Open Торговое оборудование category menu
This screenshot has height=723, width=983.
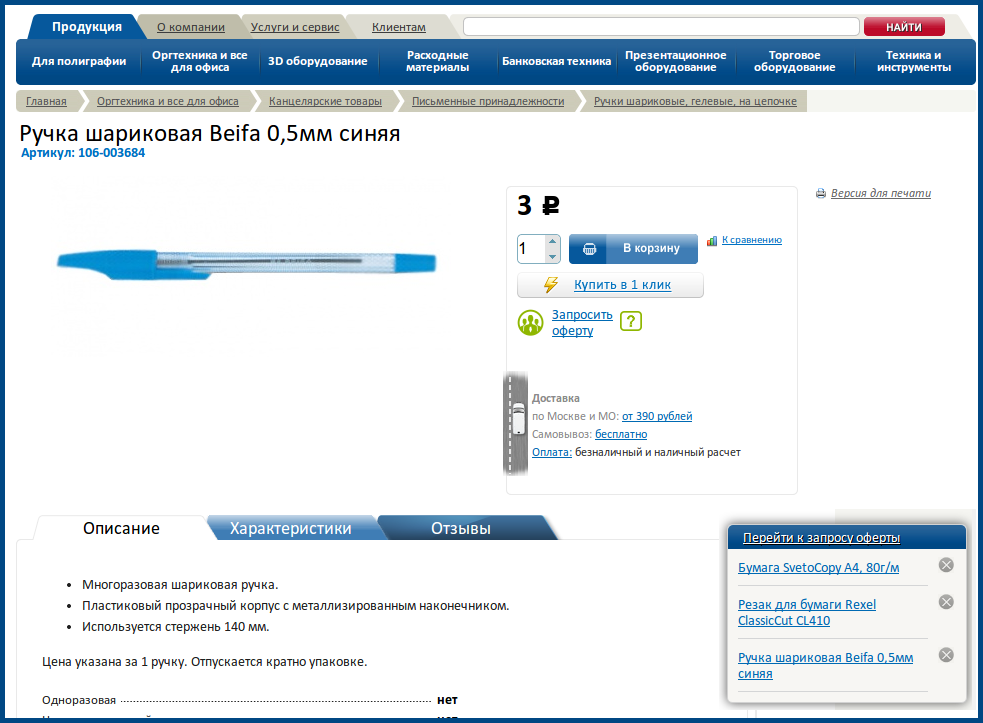794,61
